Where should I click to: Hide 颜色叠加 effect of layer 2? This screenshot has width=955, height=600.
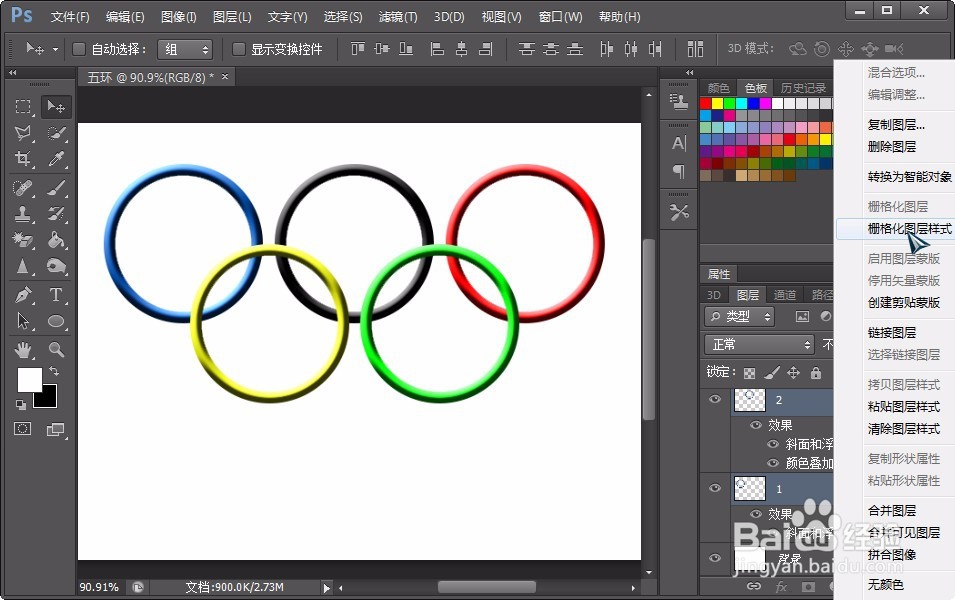point(773,463)
